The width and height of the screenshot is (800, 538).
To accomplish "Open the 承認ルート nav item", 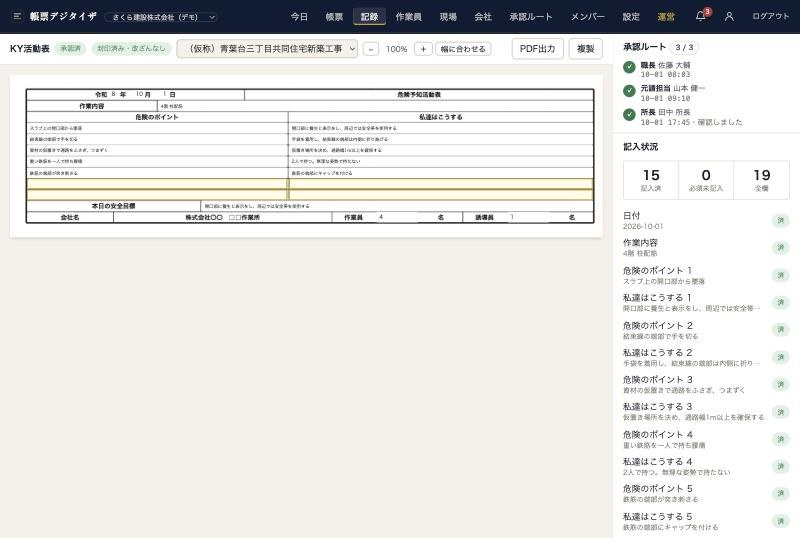I will pos(531,16).
